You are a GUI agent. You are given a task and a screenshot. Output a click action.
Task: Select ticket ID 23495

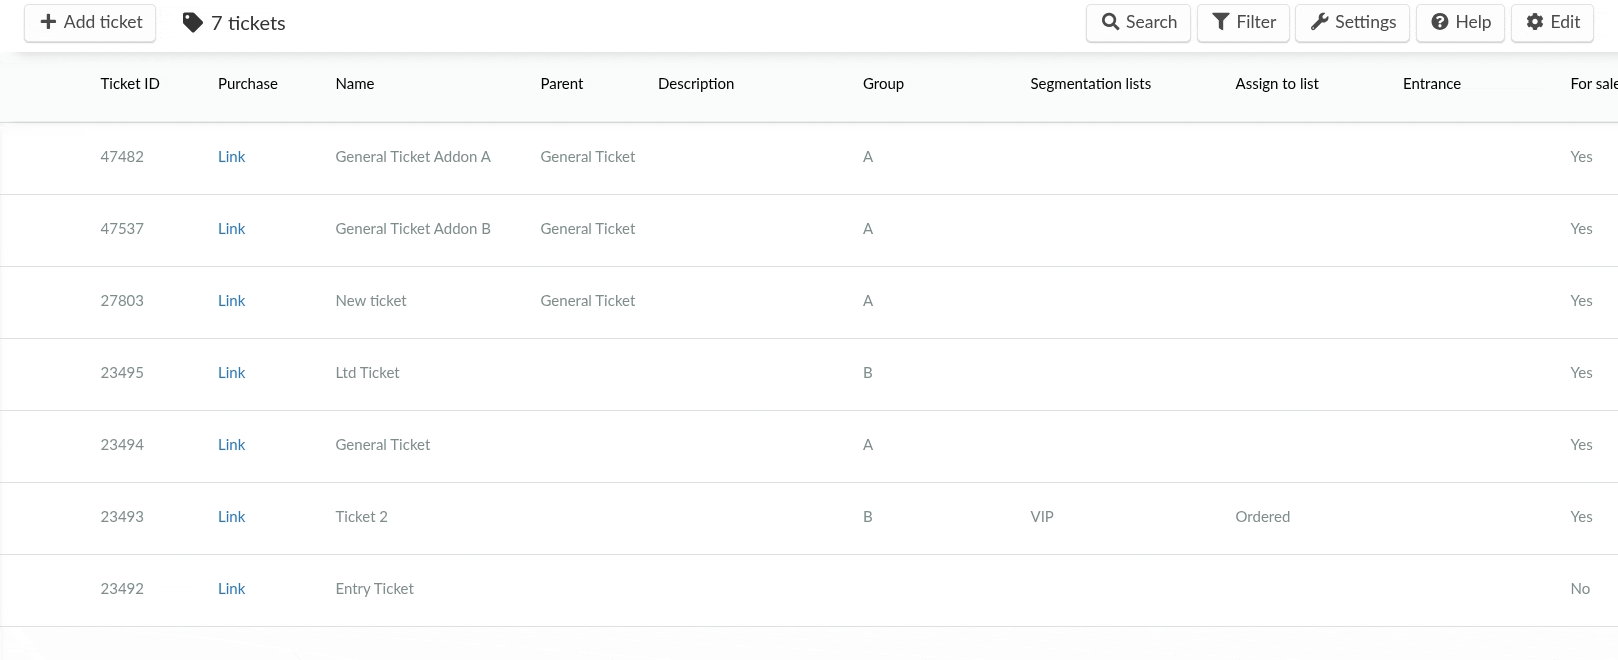pyautogui.click(x=122, y=373)
